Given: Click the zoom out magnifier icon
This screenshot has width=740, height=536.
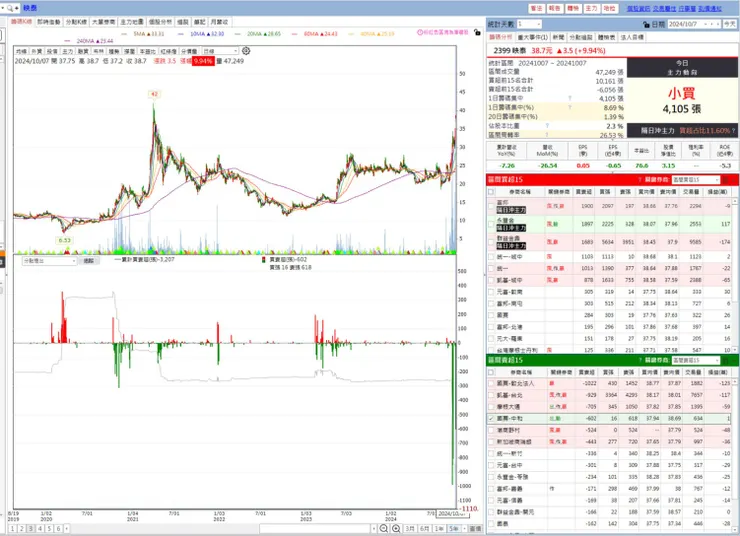Looking at the screenshot, I should [x=384, y=528].
